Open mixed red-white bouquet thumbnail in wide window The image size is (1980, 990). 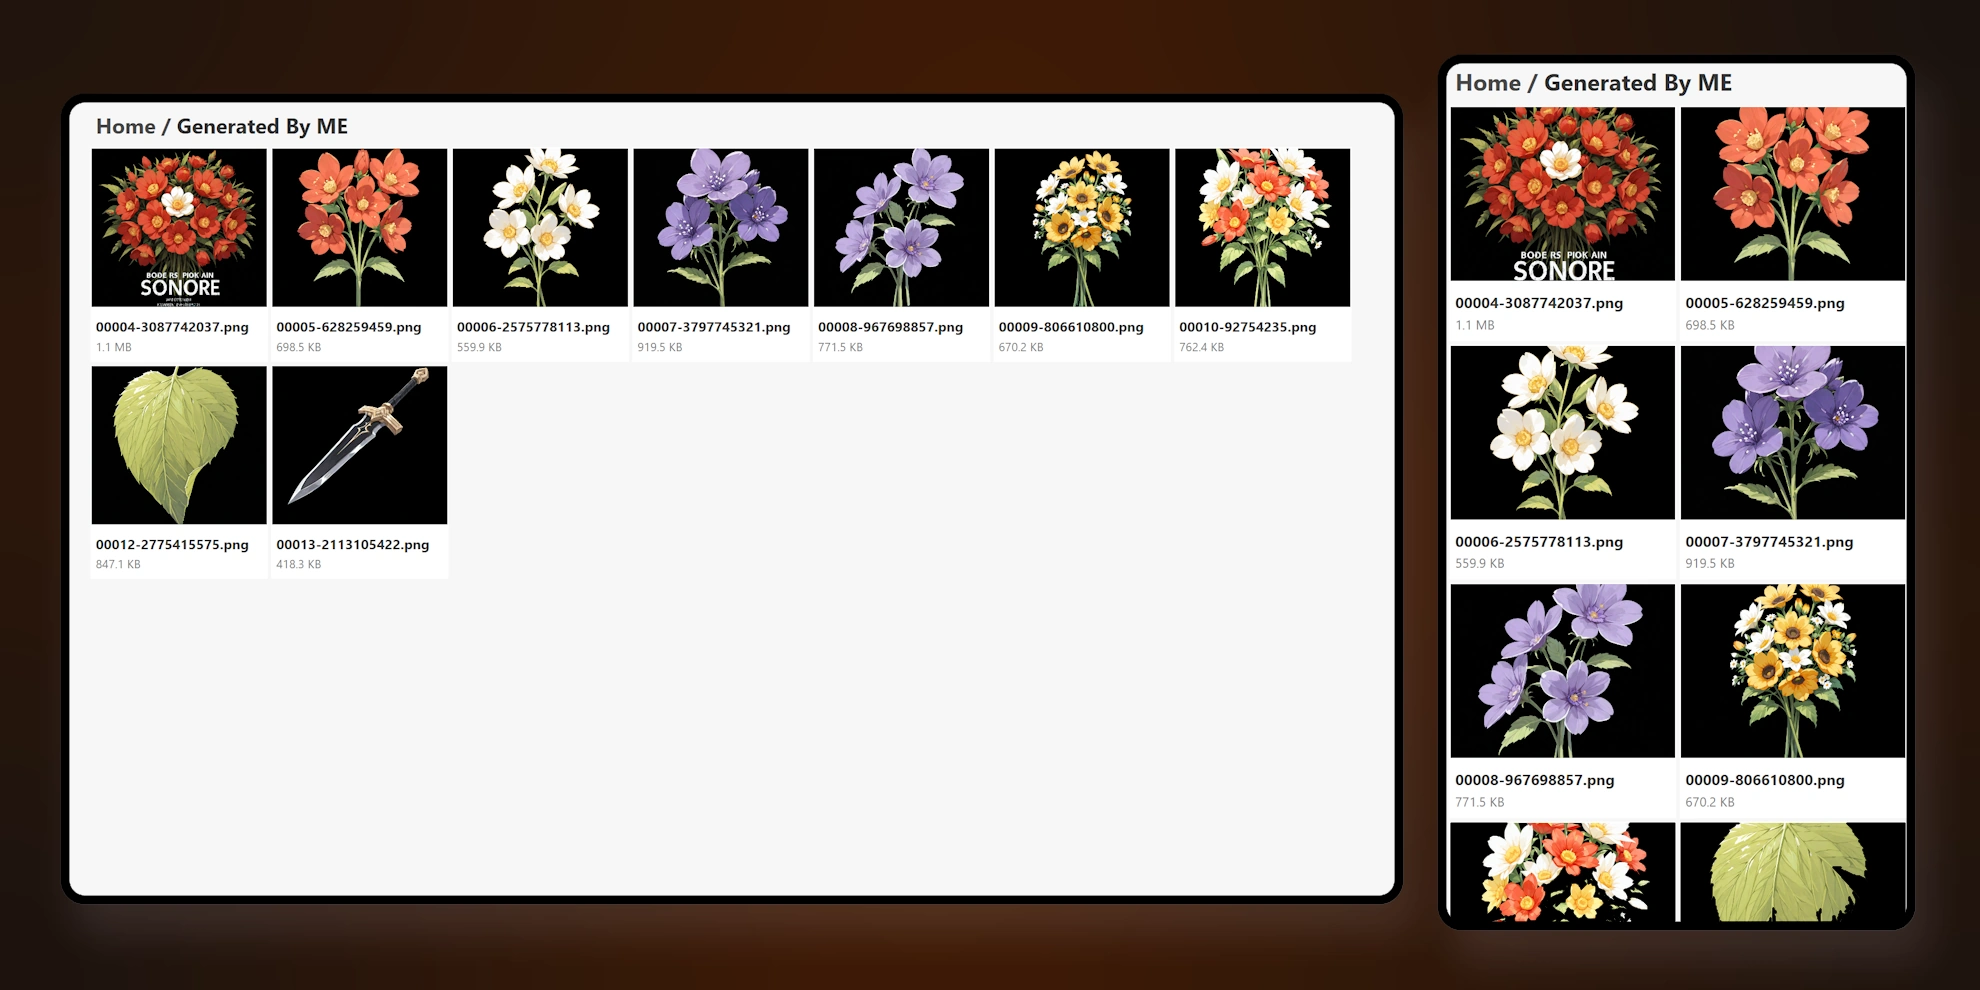tap(1262, 228)
